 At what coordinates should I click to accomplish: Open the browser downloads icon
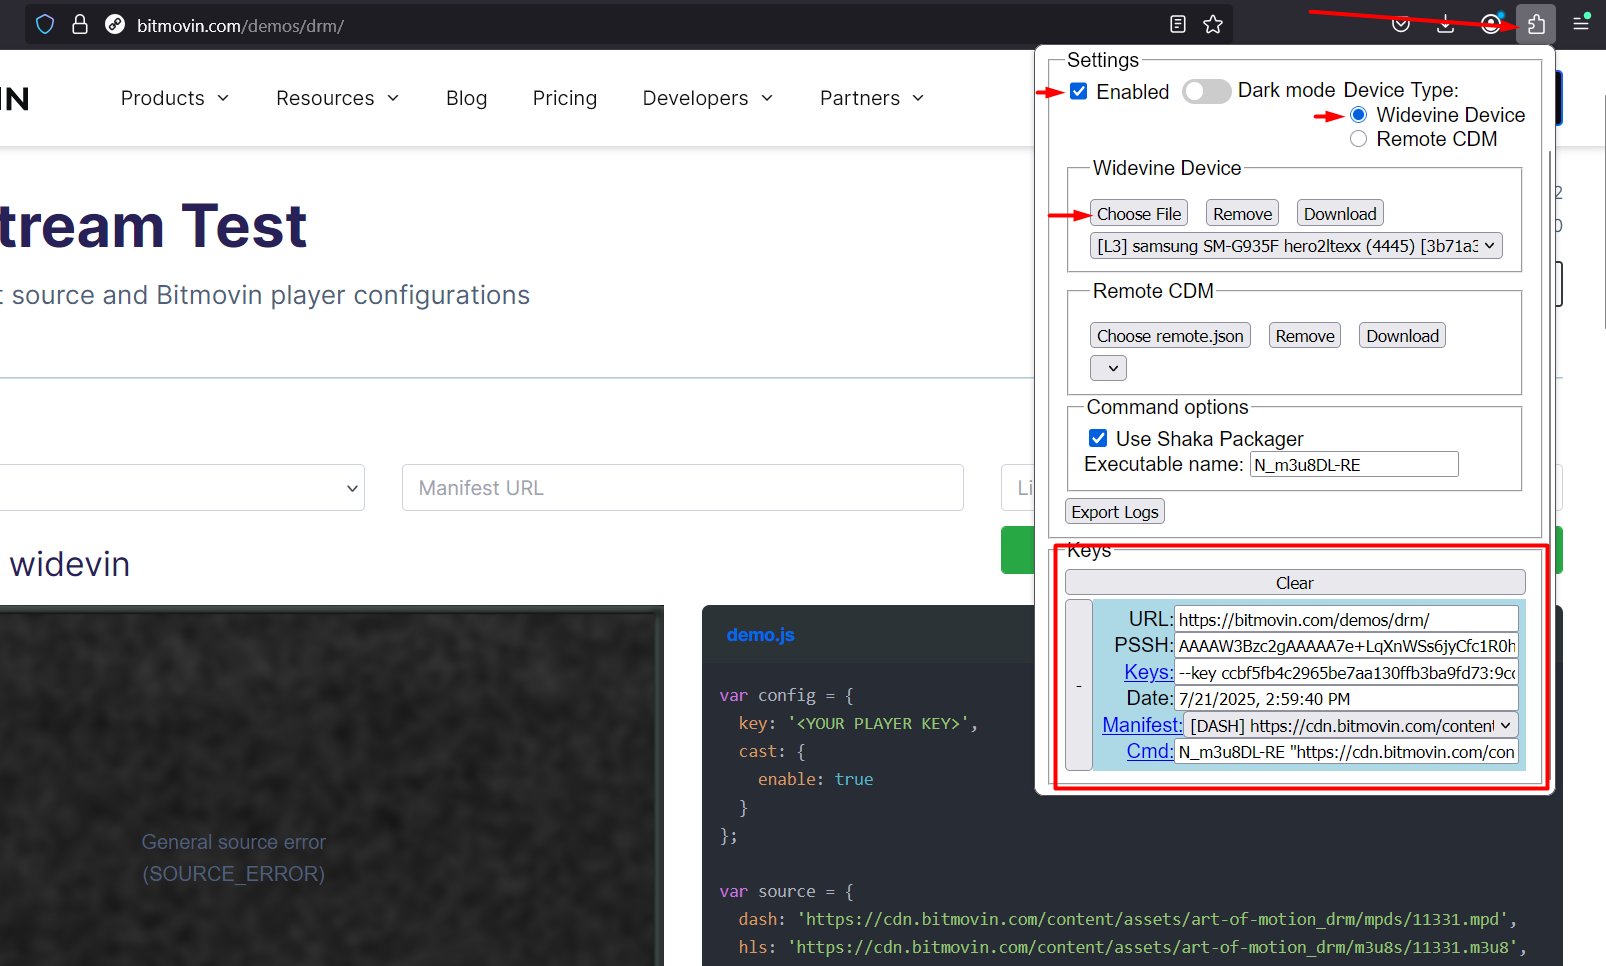click(1446, 24)
